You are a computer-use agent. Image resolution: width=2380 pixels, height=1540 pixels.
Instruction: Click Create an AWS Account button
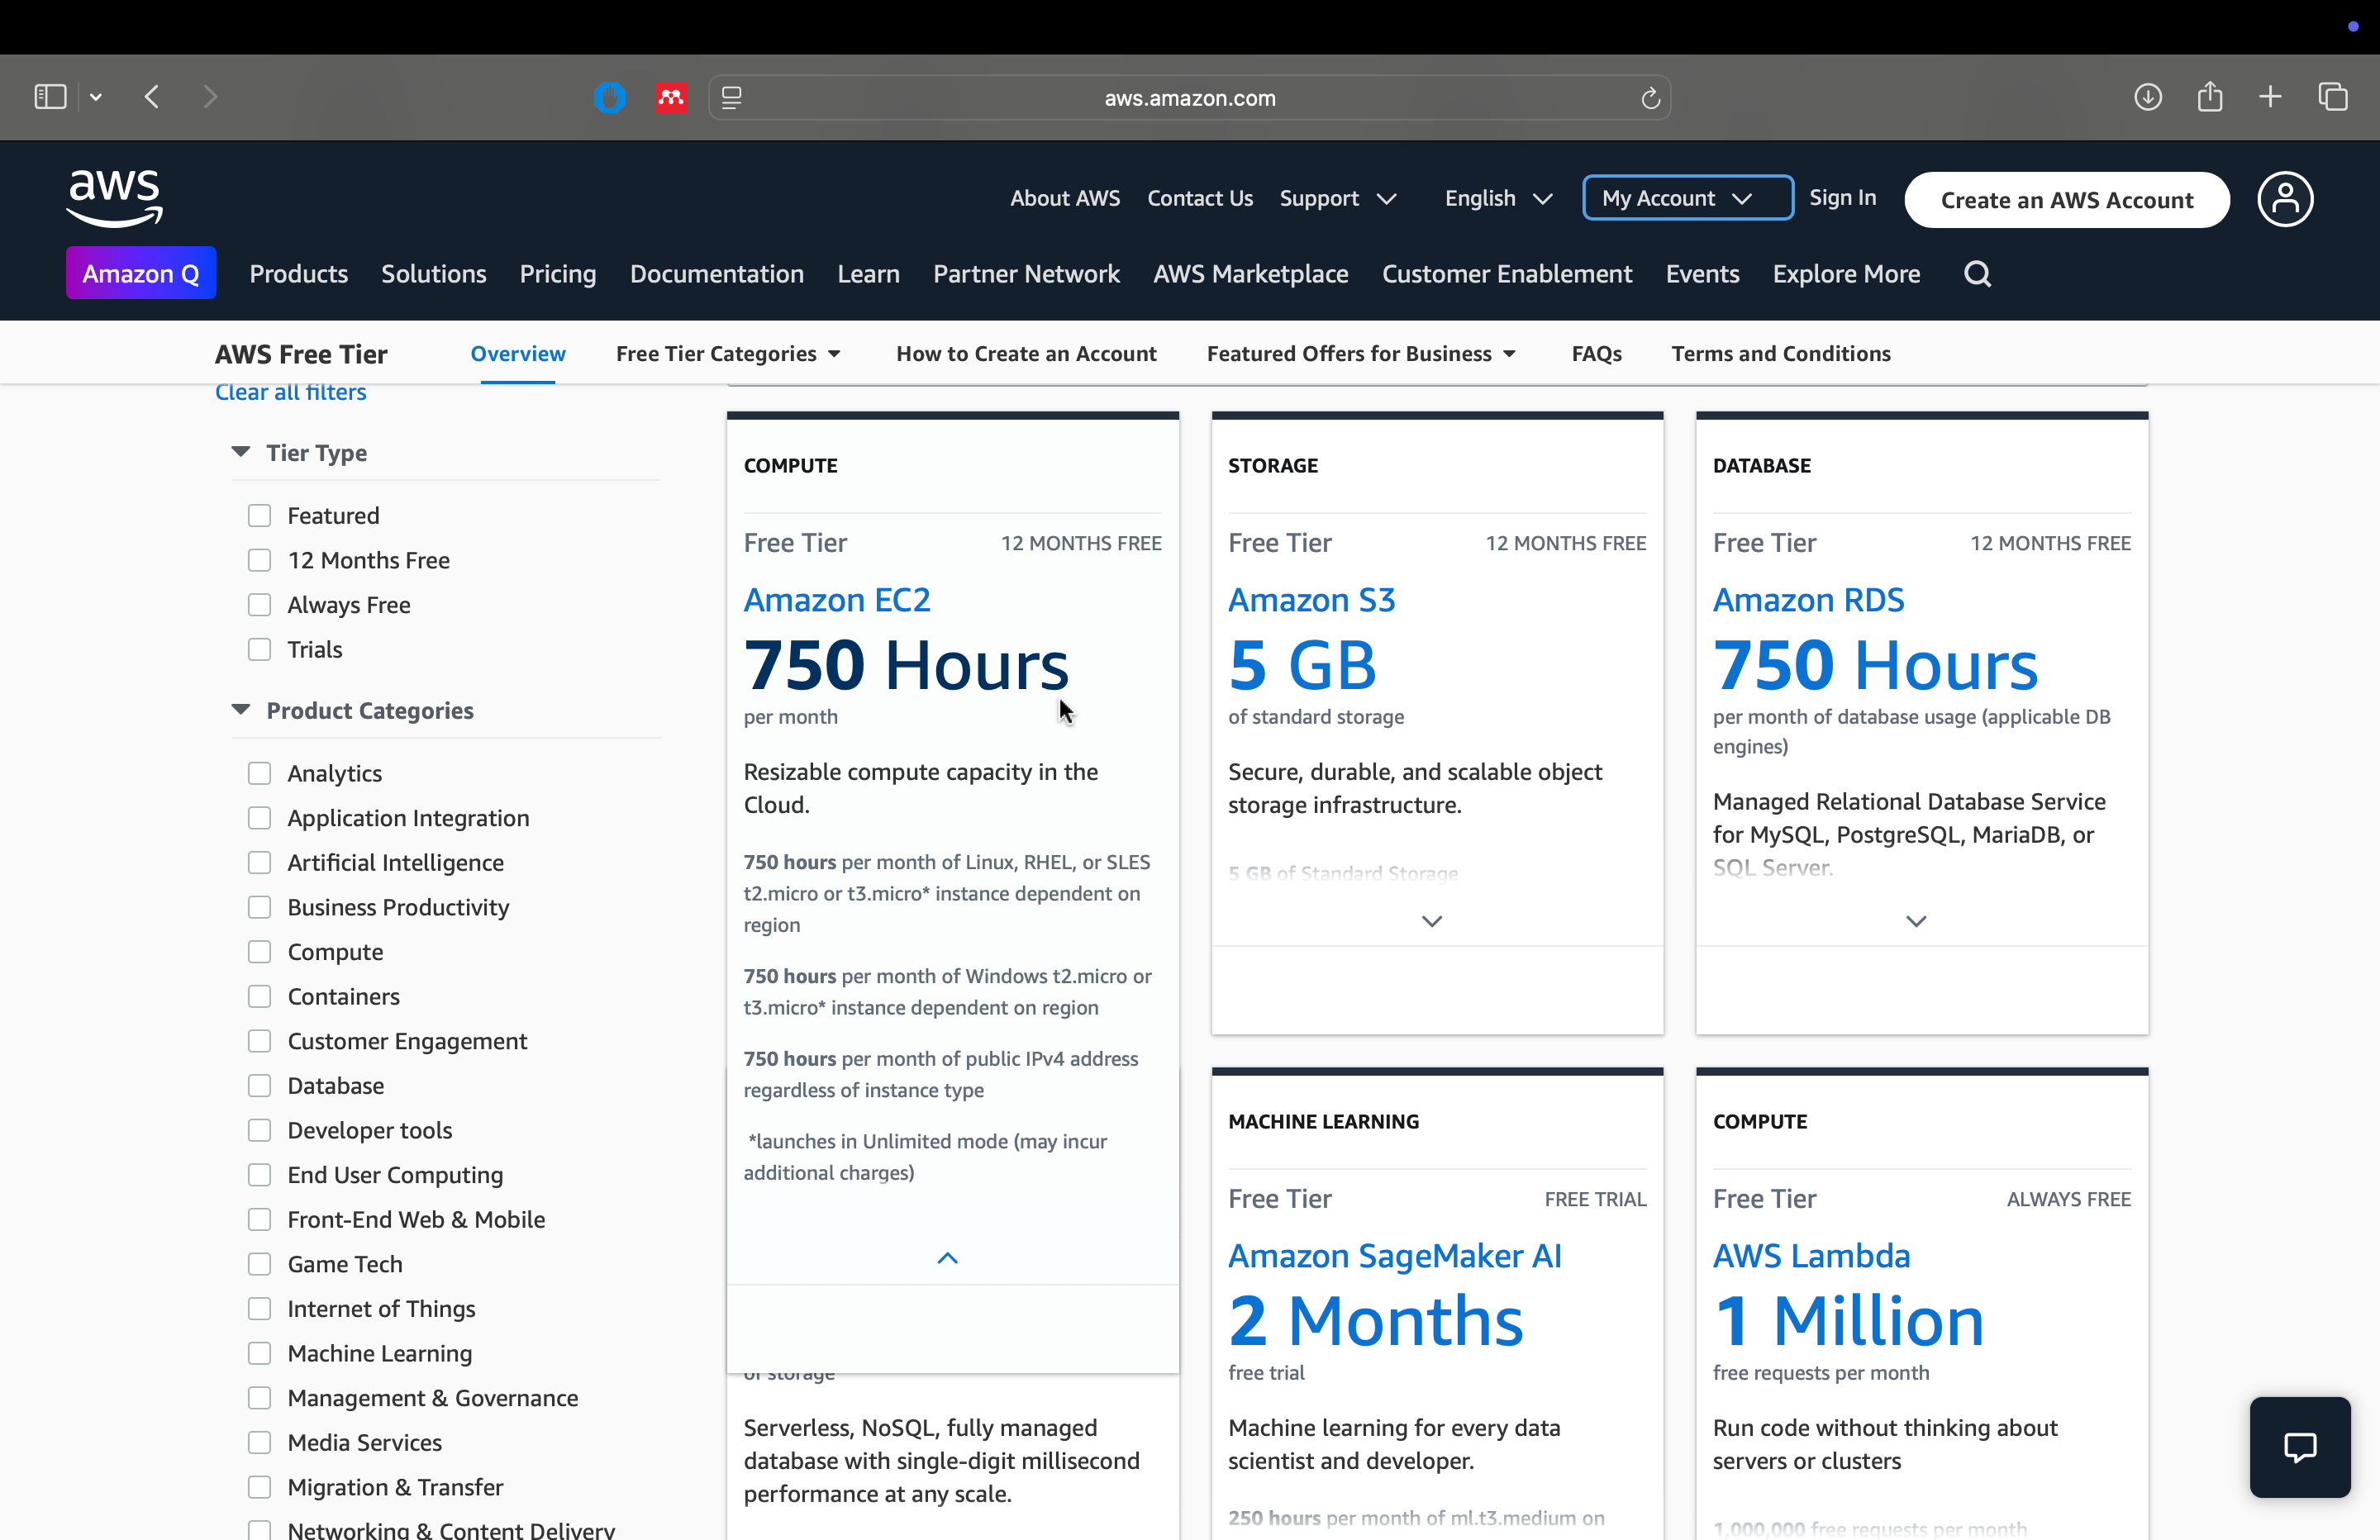[2067, 200]
